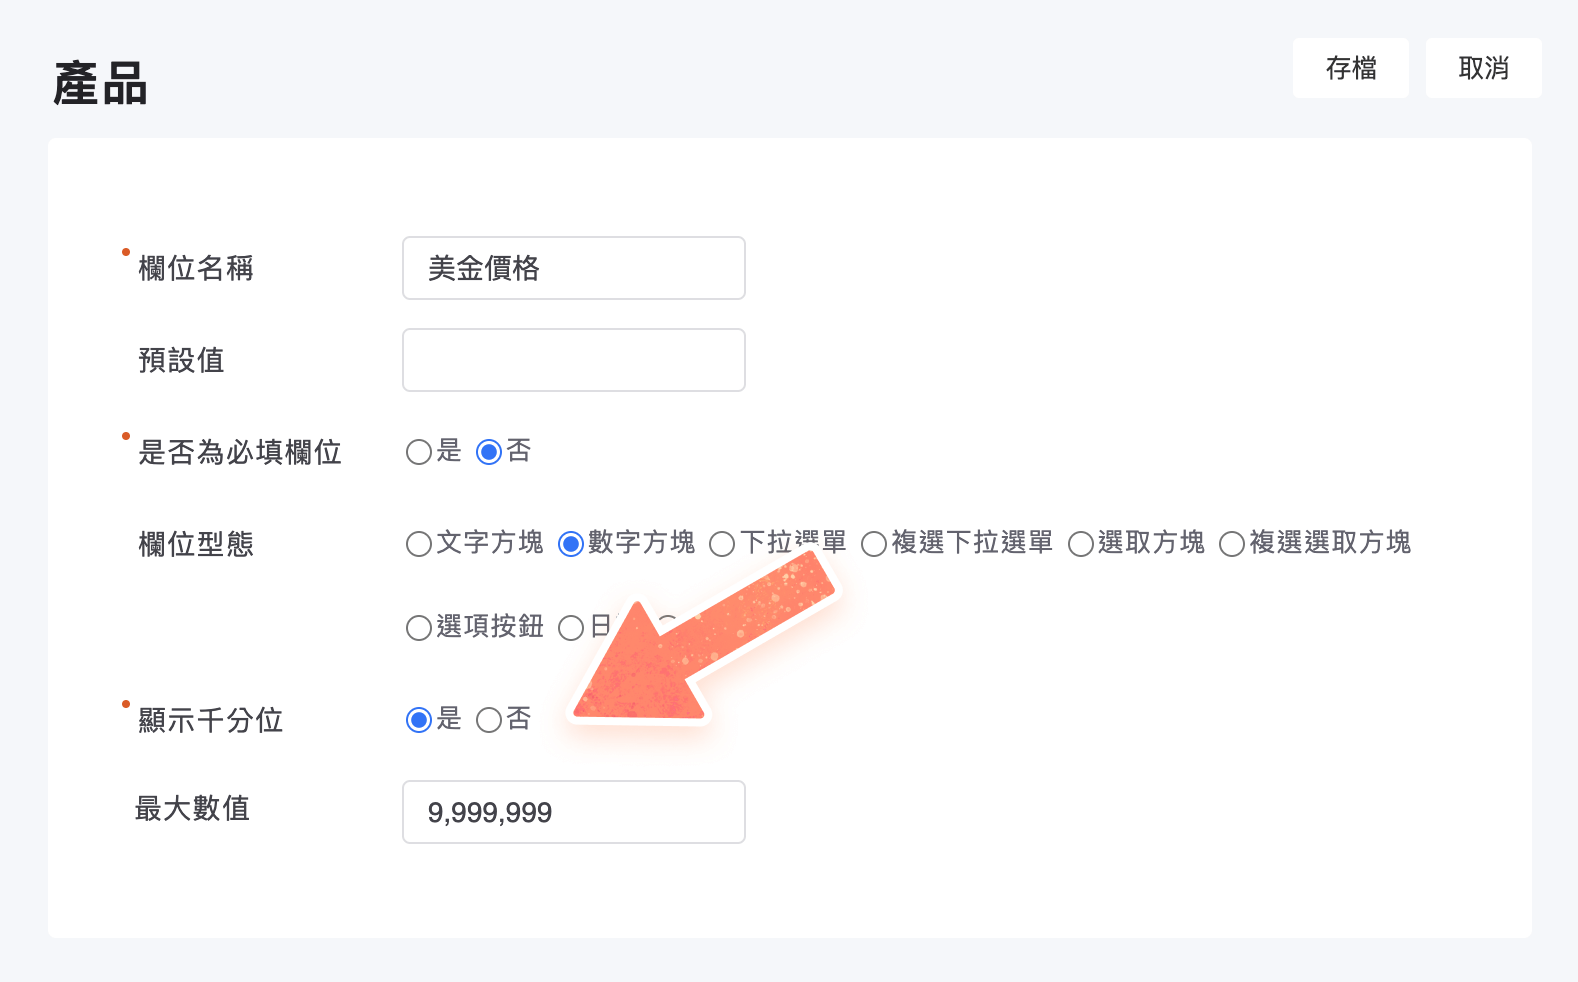The width and height of the screenshot is (1578, 982).
Task: Select 否 for 是否為必填欄位
Action: [x=489, y=452]
